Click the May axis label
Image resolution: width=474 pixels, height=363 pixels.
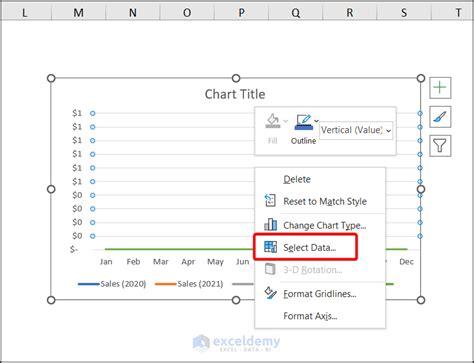[x=215, y=262]
